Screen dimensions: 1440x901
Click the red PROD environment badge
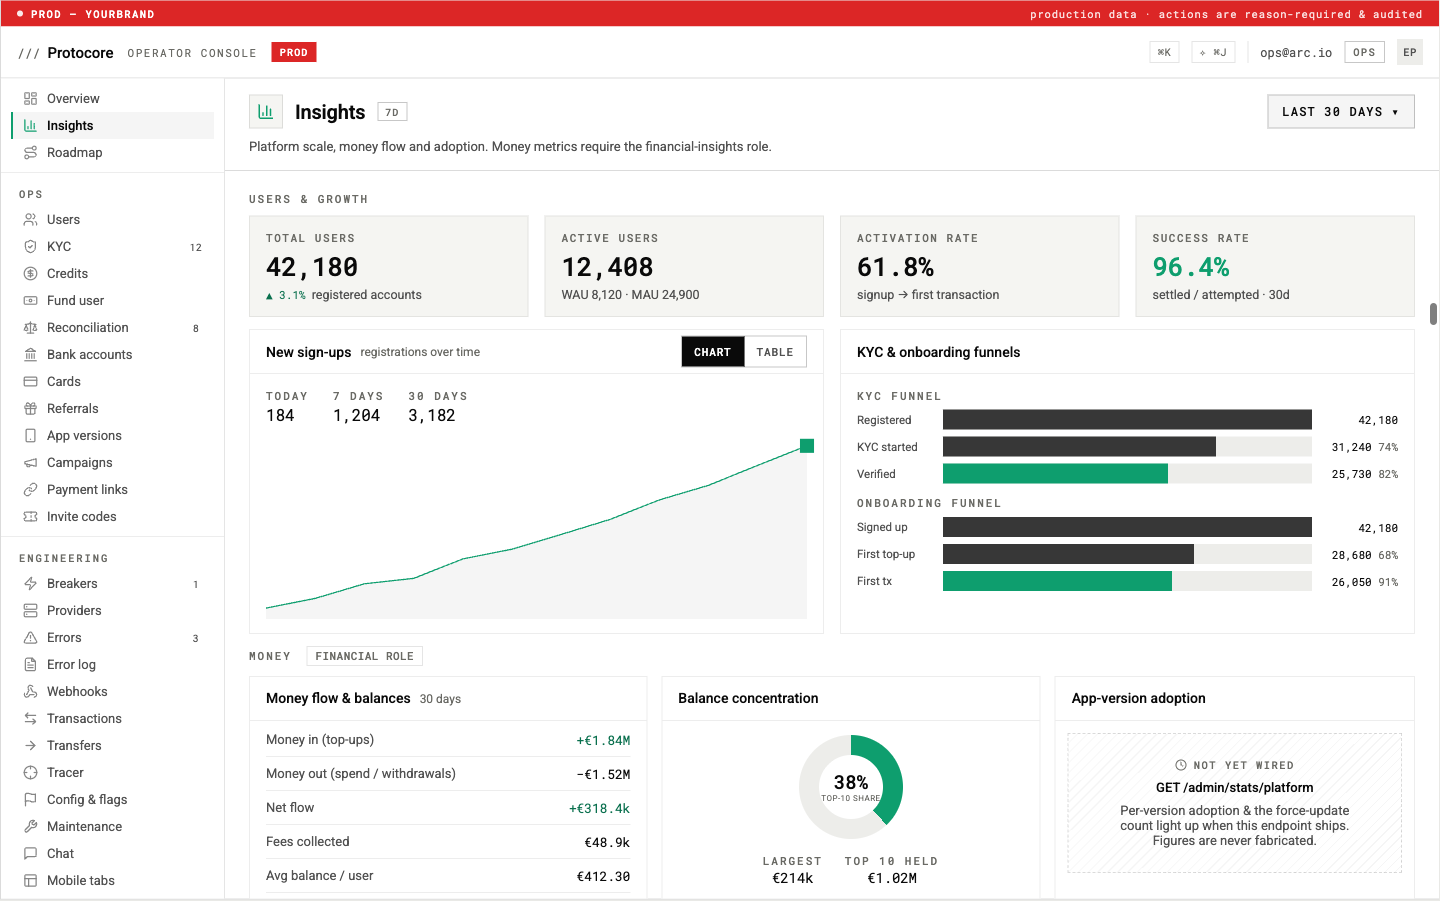pos(294,52)
